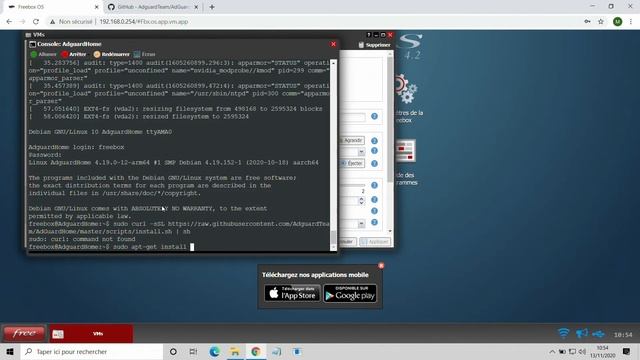This screenshot has width=640, height=360.
Task: Open the dropdown below the Agrandir button
Action: tap(361, 152)
